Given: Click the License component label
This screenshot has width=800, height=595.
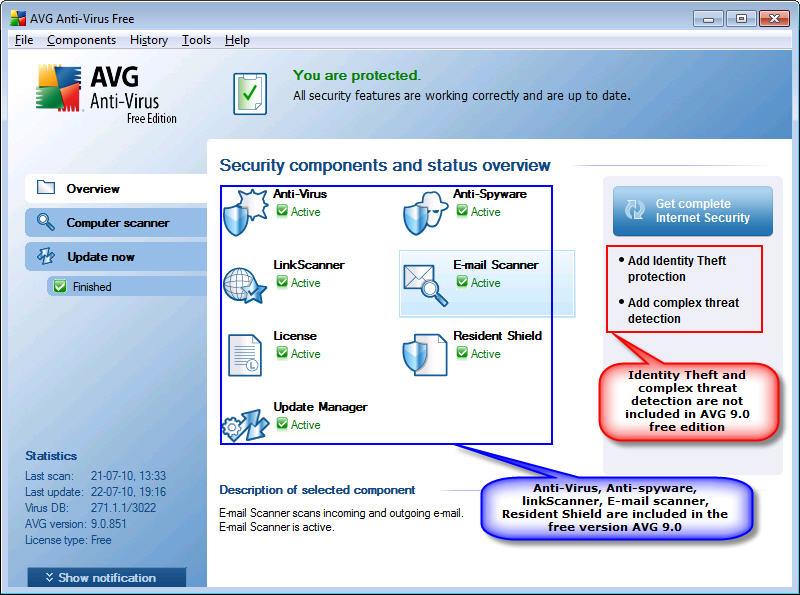Looking at the screenshot, I should click(295, 336).
